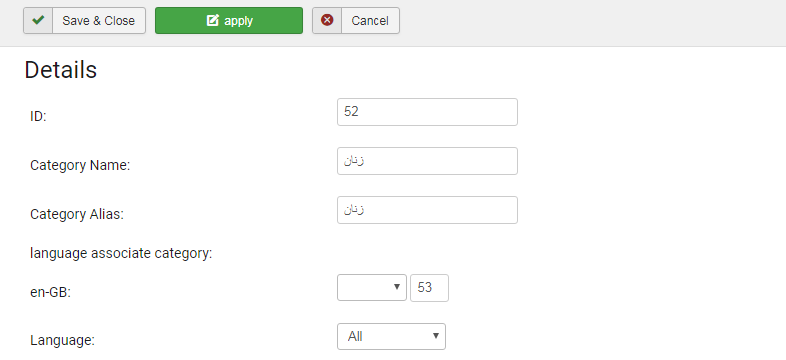Click the Language label
The height and width of the screenshot is (360, 786).
[x=62, y=341]
